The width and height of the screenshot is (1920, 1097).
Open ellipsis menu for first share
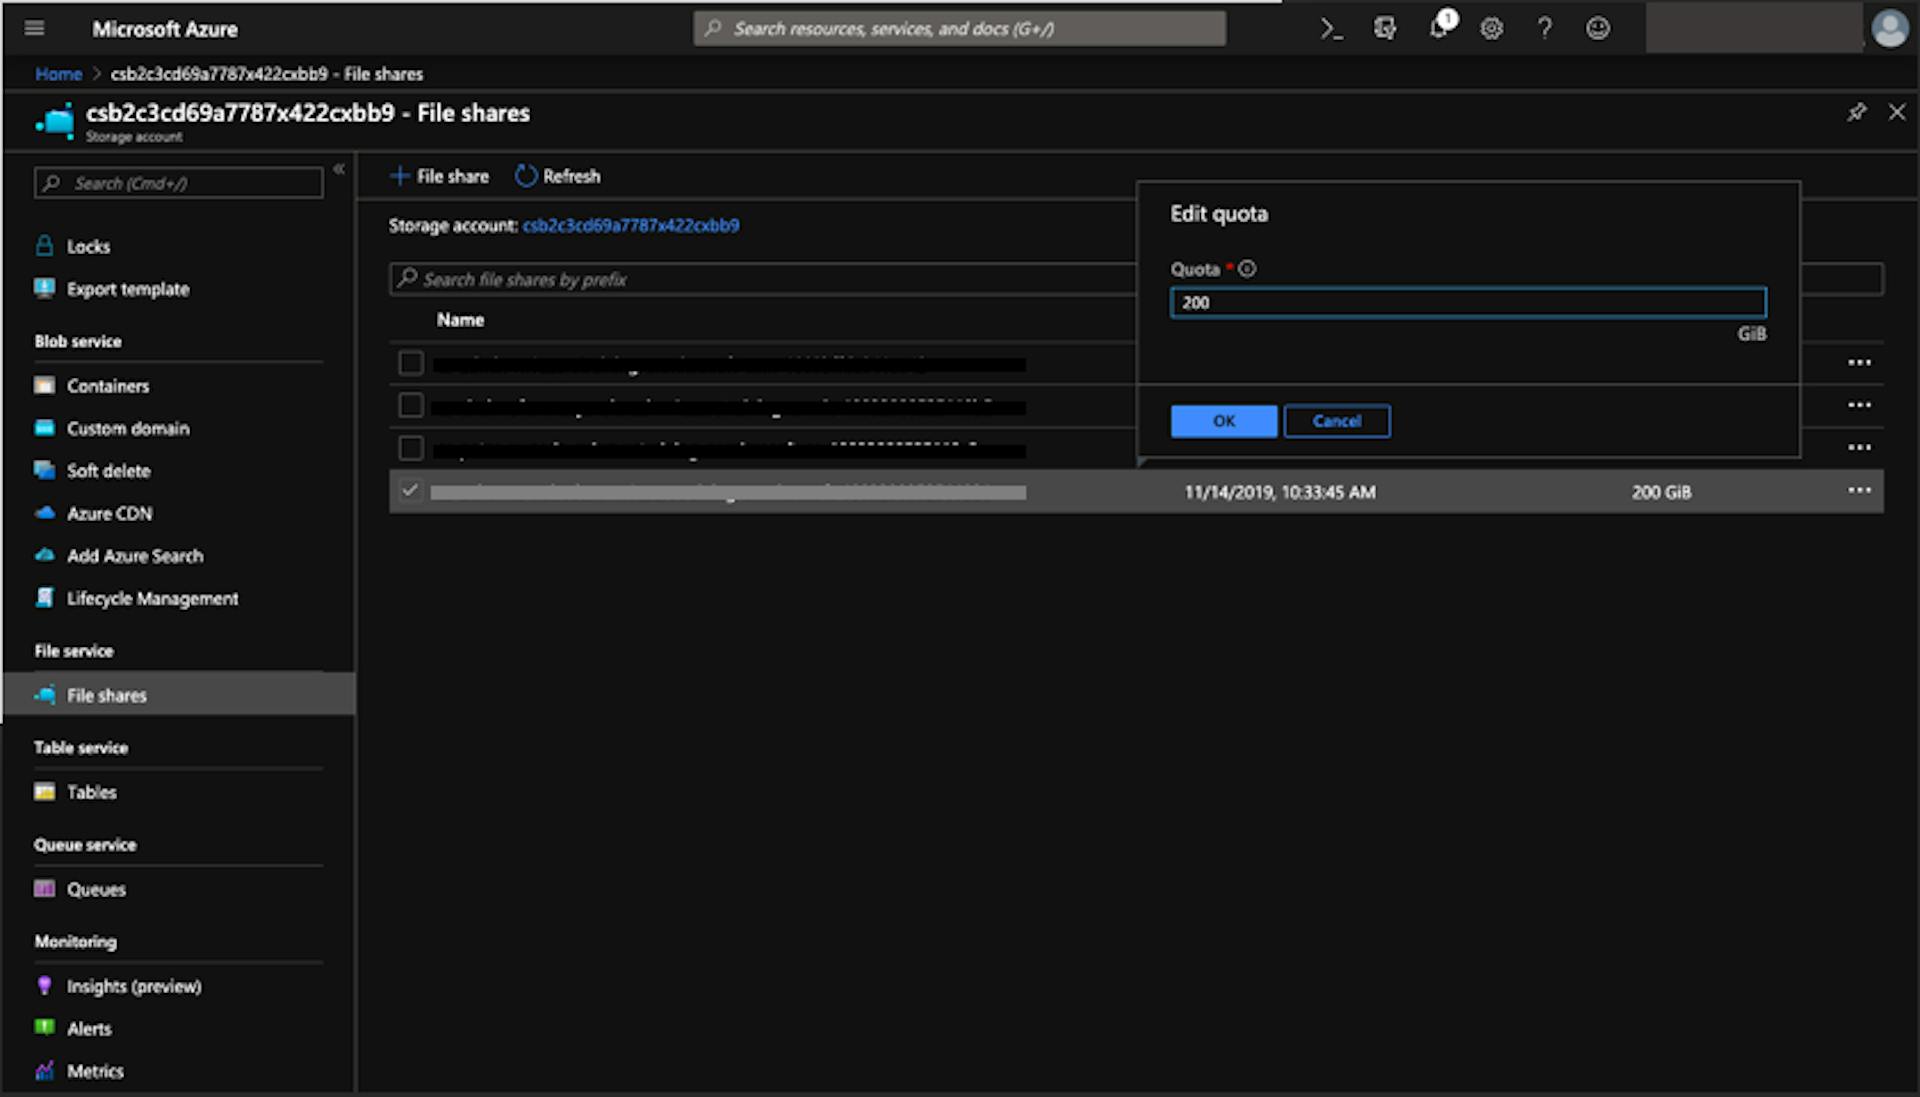[x=1859, y=363]
